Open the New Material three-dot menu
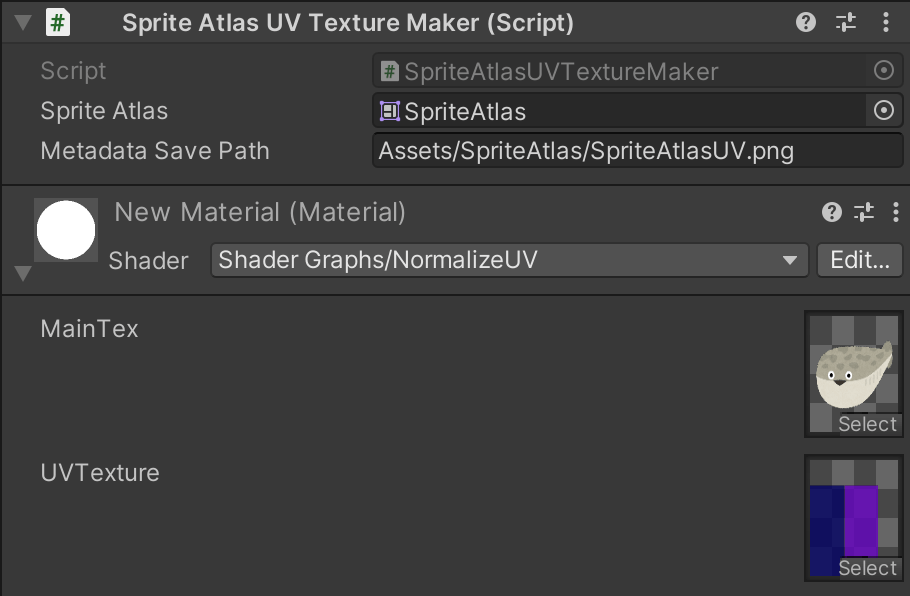The width and height of the screenshot is (910, 596). click(895, 212)
